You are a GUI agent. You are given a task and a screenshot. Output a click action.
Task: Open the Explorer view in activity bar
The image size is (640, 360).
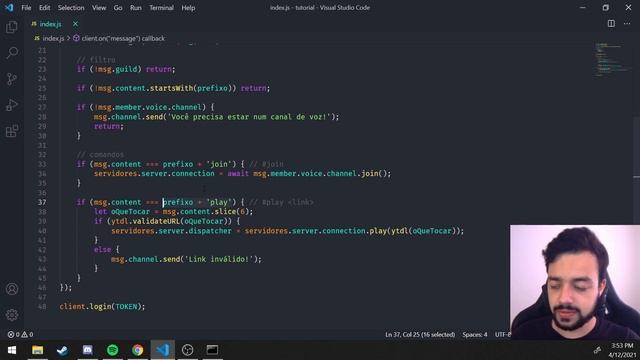pyautogui.click(x=12, y=27)
